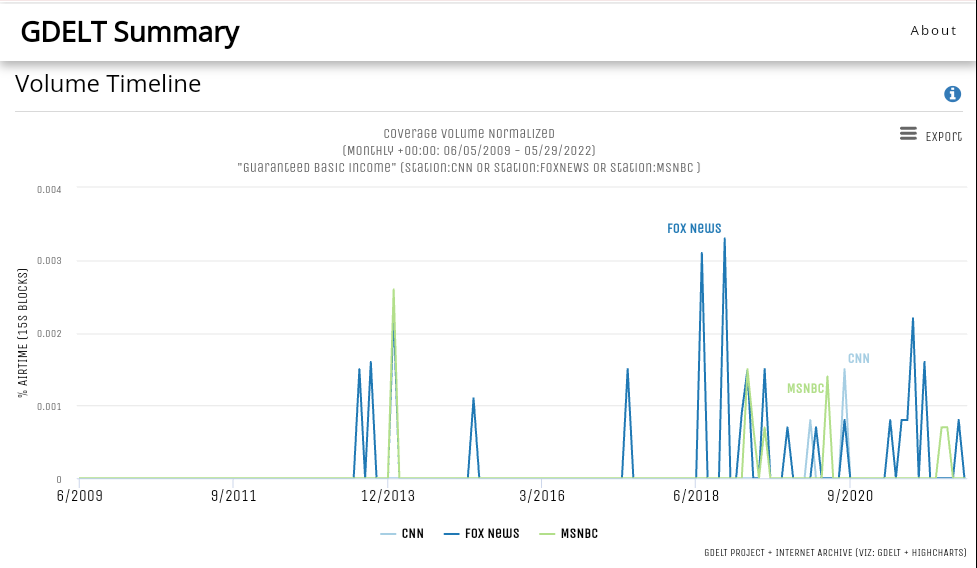The image size is (977, 568).
Task: Click the % Airtime (15s blocks) axis title
Action: (x=23, y=333)
